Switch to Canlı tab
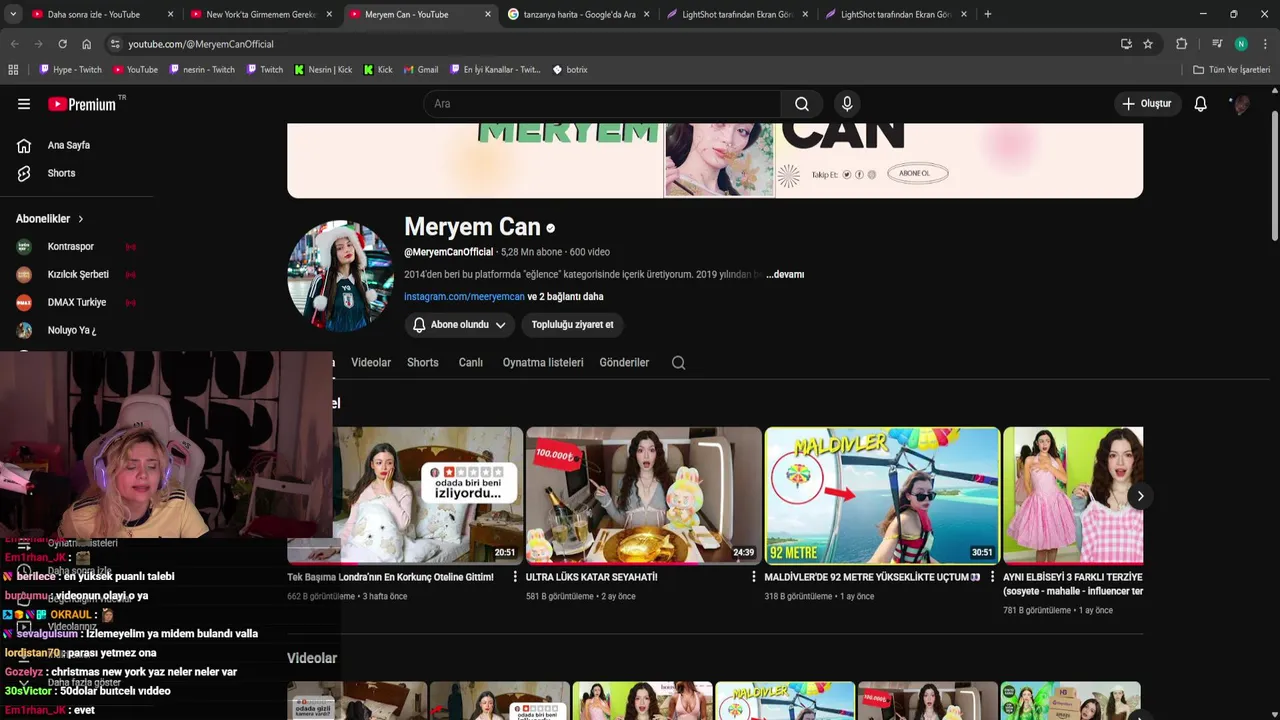This screenshot has width=1280, height=720. pyautogui.click(x=471, y=363)
